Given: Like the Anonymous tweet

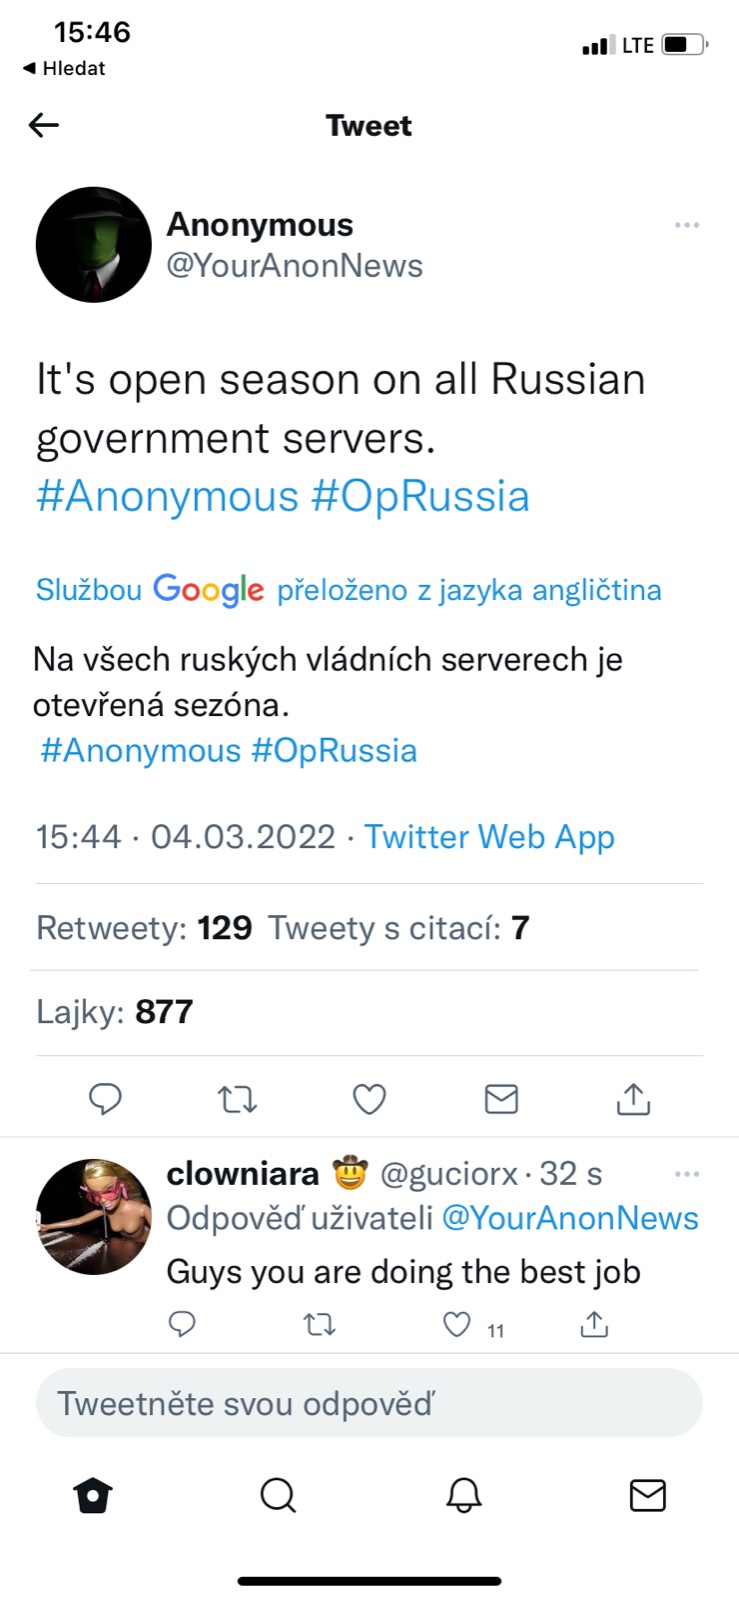Looking at the screenshot, I should tap(369, 1099).
